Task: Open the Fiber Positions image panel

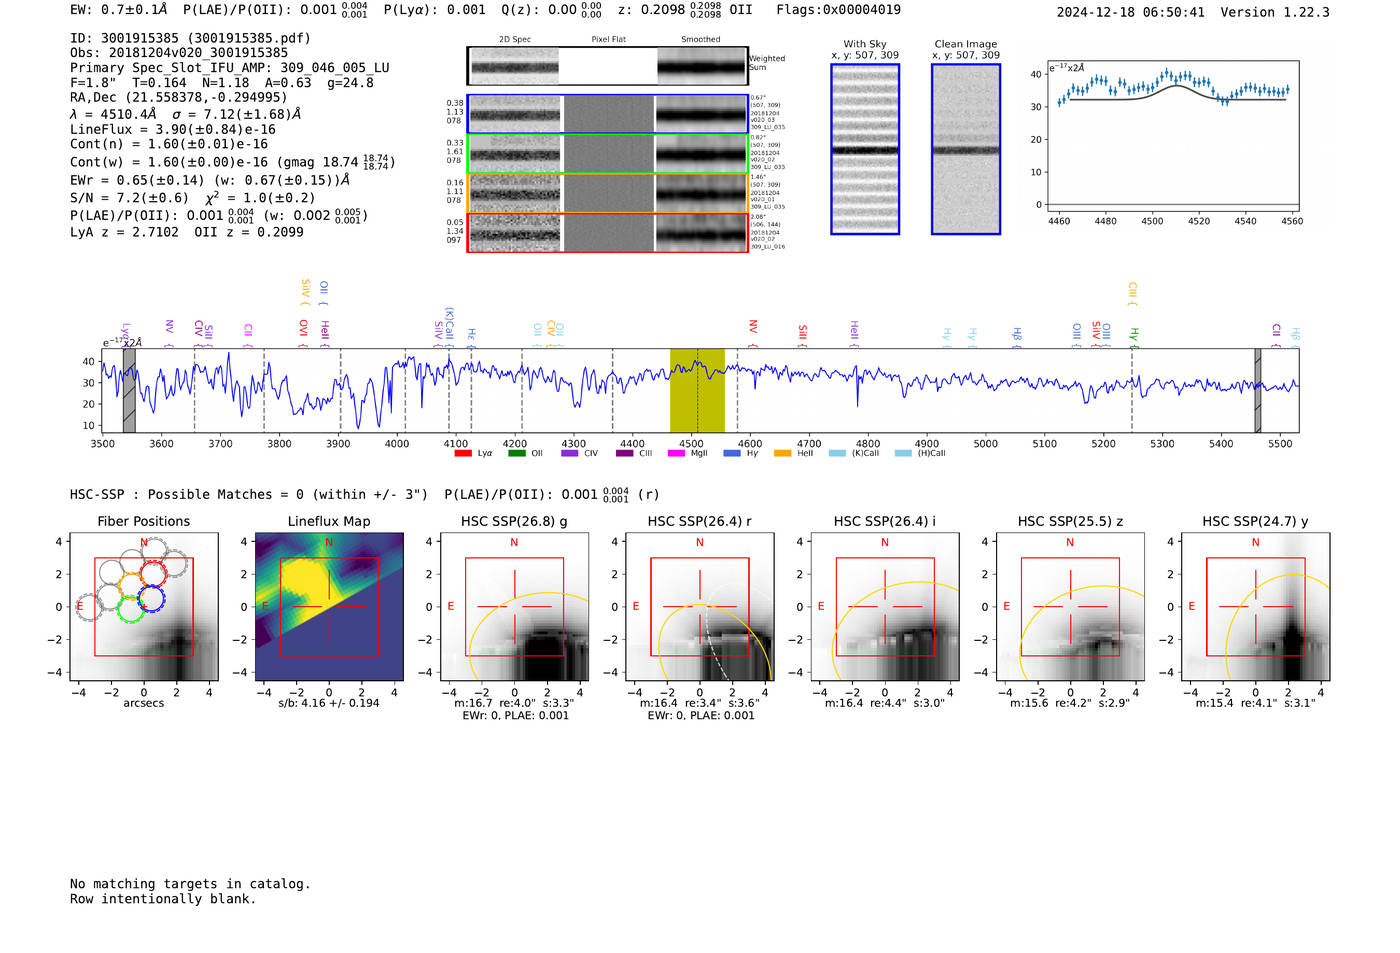Action: (x=144, y=606)
